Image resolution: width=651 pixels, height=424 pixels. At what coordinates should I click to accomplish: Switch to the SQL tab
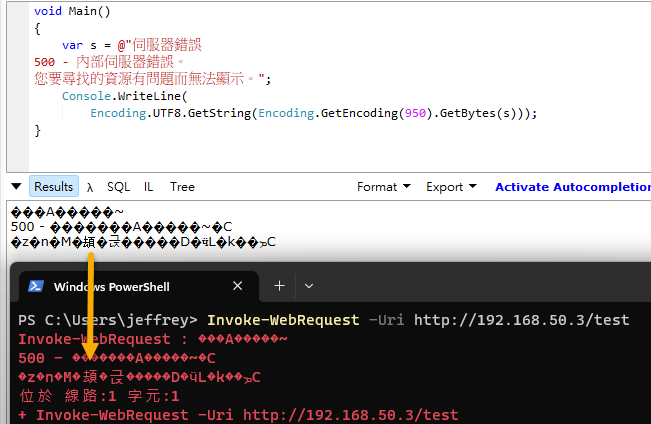(118, 187)
